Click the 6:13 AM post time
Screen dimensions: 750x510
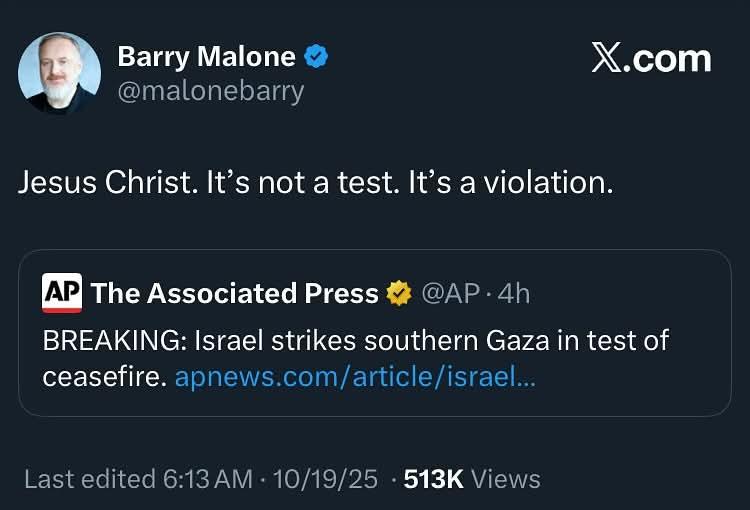208,479
